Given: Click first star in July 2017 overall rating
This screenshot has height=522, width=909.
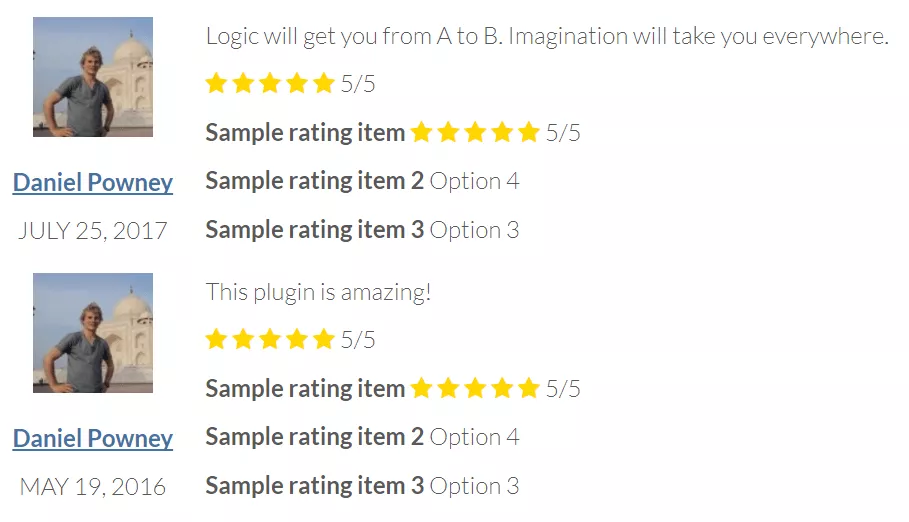Looking at the screenshot, I should [x=216, y=83].
